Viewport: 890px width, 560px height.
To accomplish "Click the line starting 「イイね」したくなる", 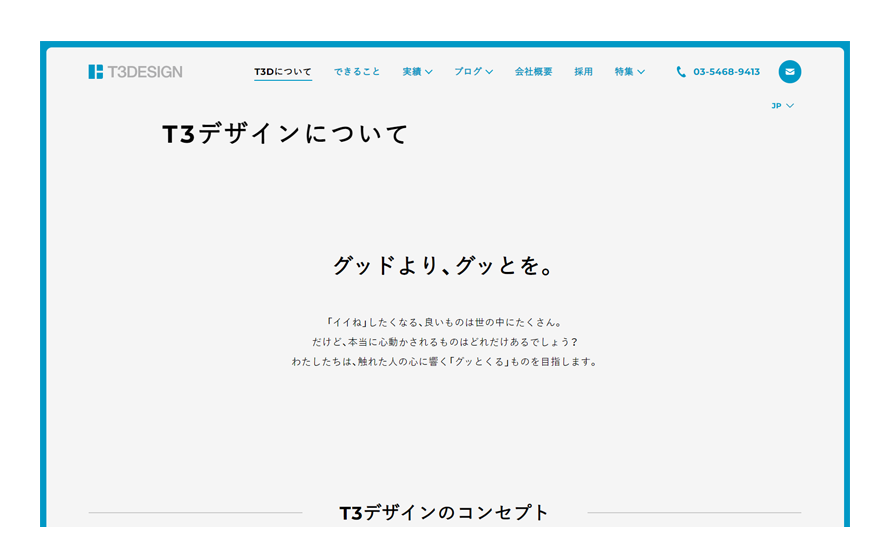I will (444, 322).
